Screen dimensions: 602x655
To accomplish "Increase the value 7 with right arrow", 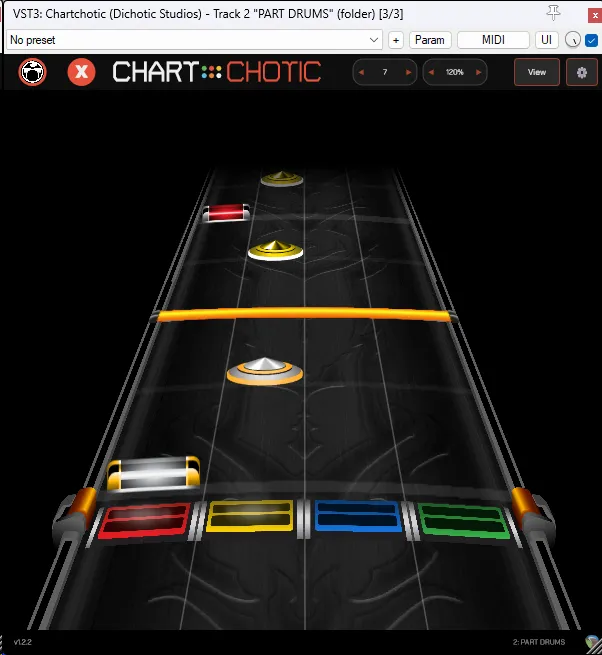I will 408,72.
